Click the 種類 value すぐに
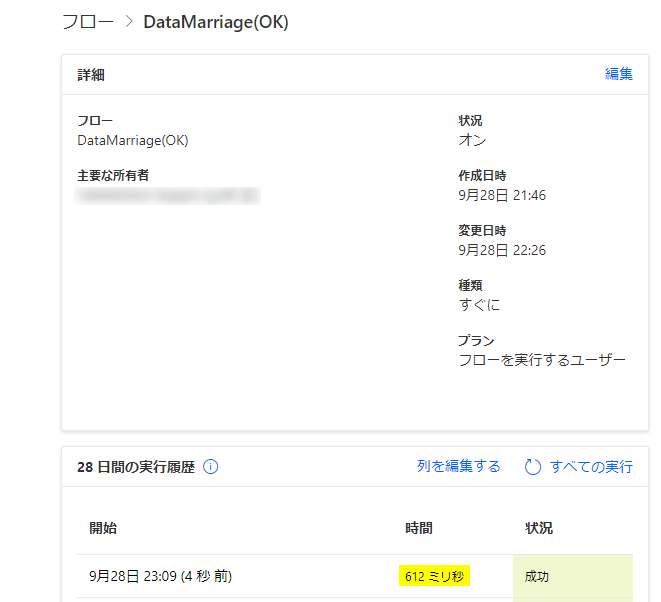Screen dimensions: 661x602 pyautogui.click(x=479, y=304)
